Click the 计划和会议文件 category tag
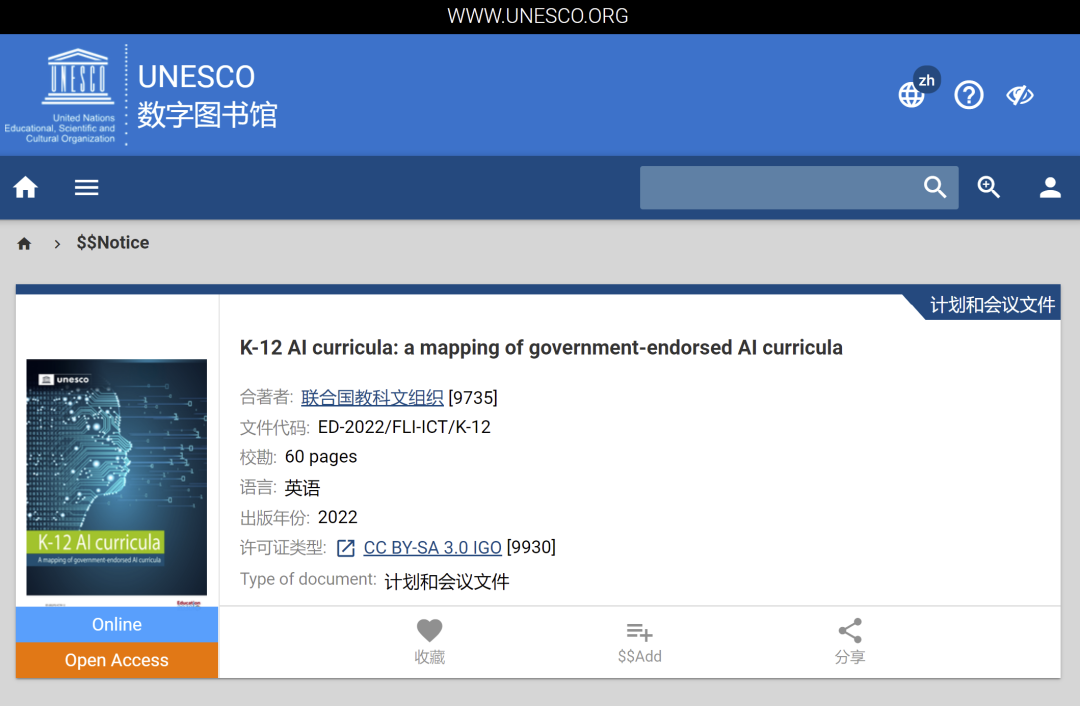 click(x=992, y=305)
